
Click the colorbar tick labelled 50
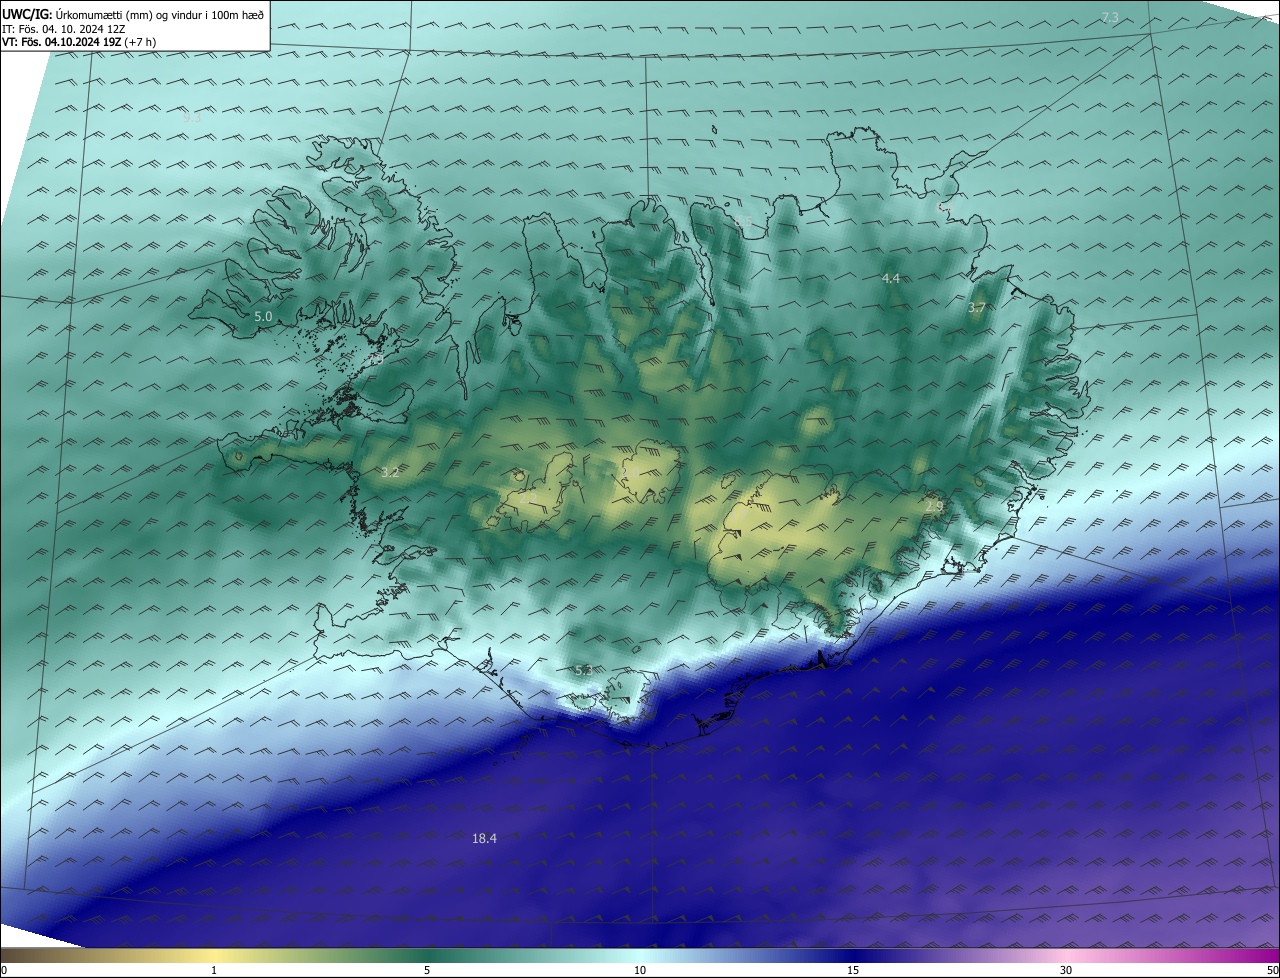1272,970
